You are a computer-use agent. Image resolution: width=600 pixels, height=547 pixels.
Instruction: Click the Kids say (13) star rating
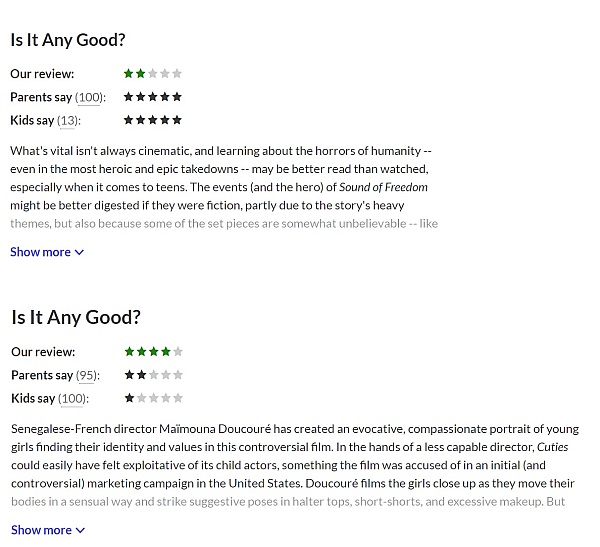[x=153, y=120]
